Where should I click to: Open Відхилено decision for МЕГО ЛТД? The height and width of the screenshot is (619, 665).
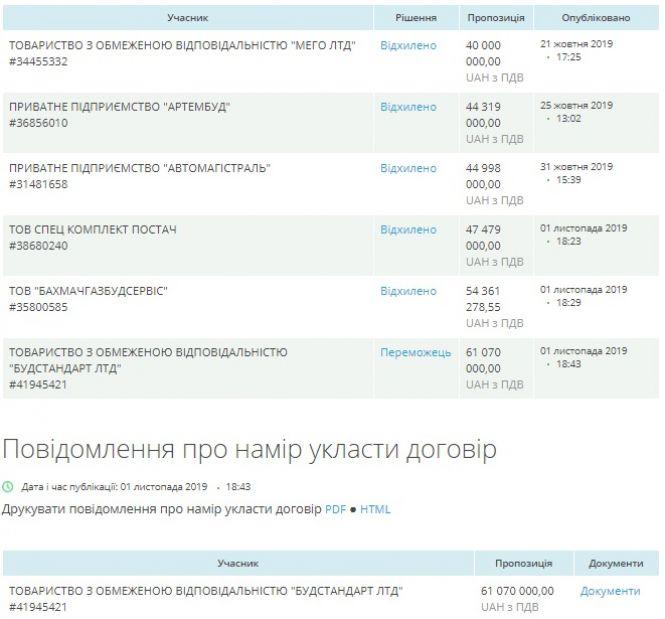[408, 45]
